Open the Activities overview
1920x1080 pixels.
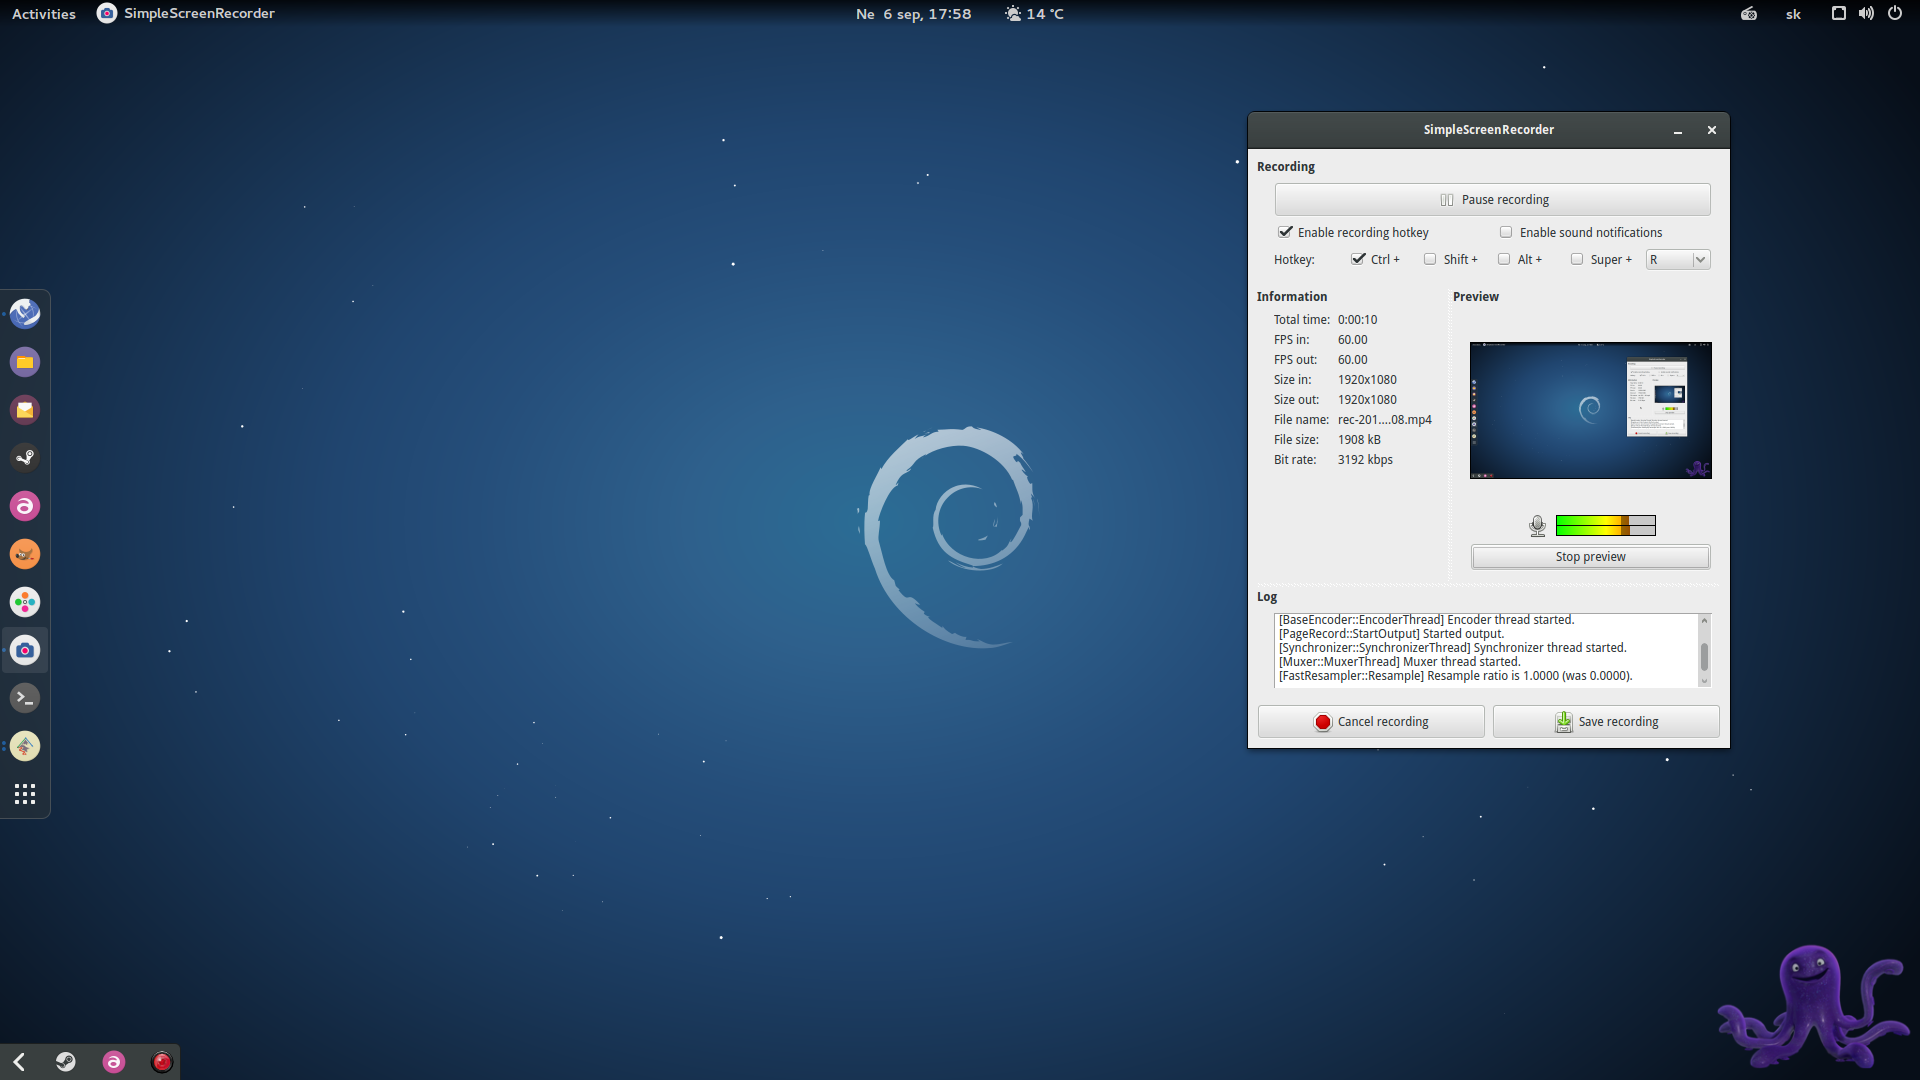[x=44, y=14]
